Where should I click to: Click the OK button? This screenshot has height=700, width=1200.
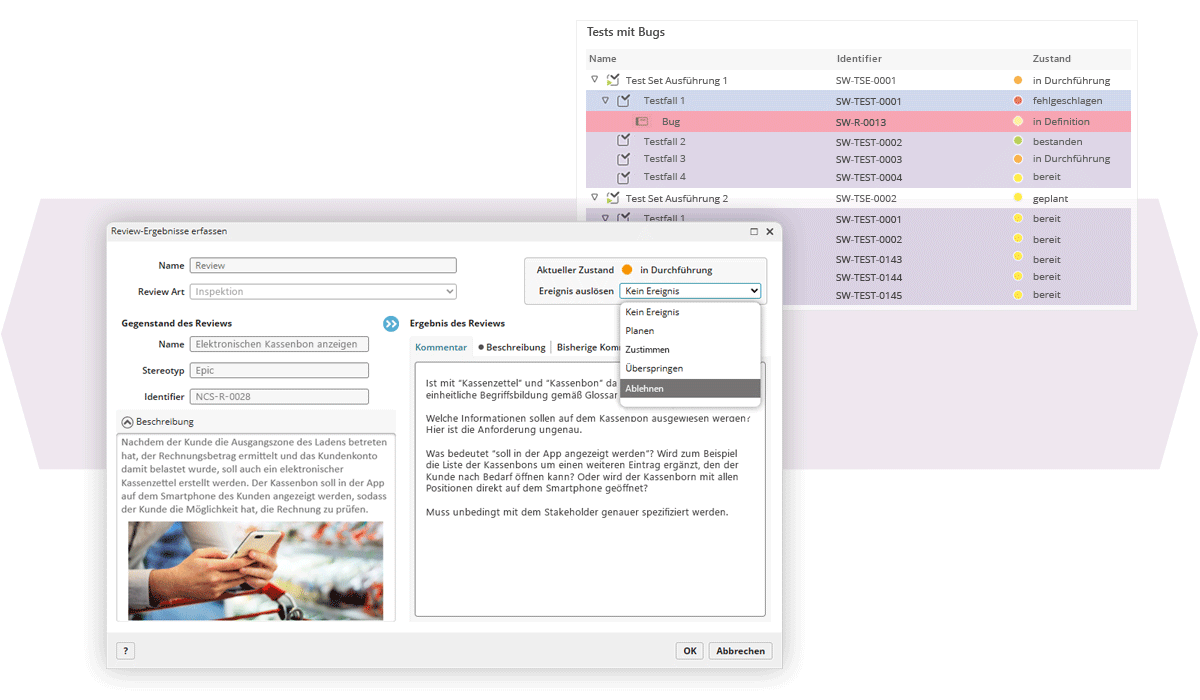(689, 651)
